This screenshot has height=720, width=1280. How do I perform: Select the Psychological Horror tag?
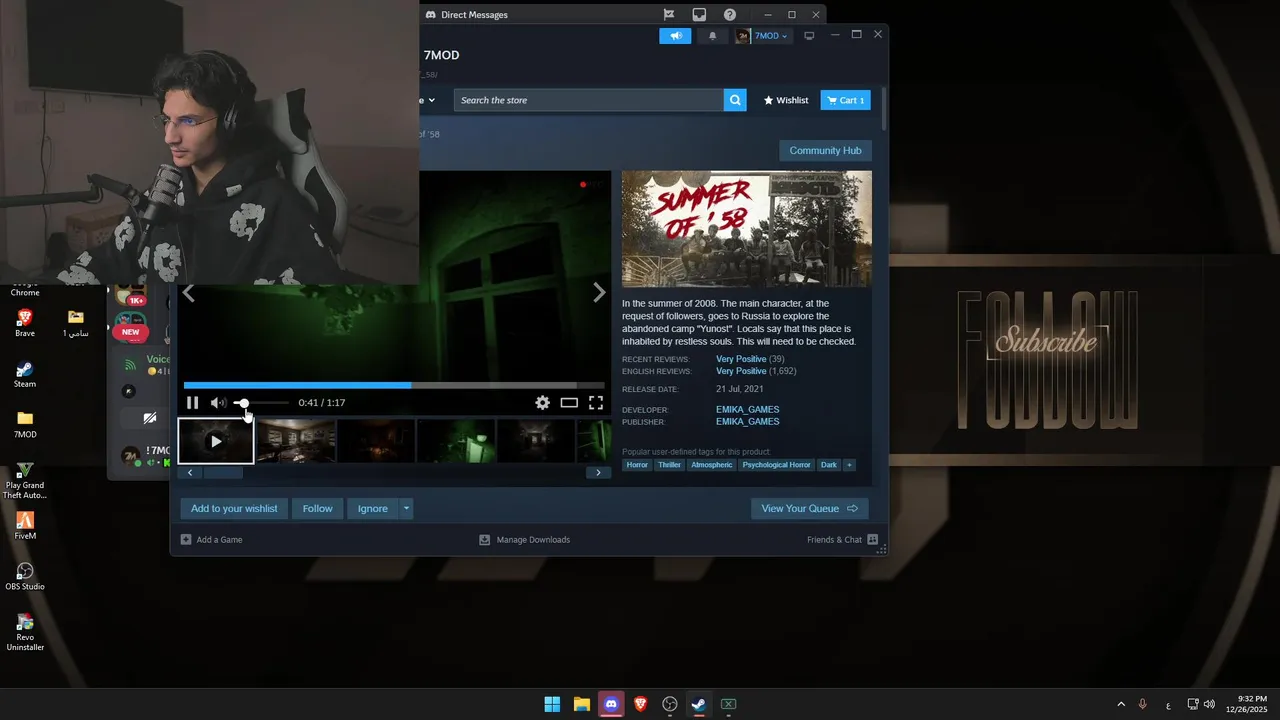click(x=776, y=465)
